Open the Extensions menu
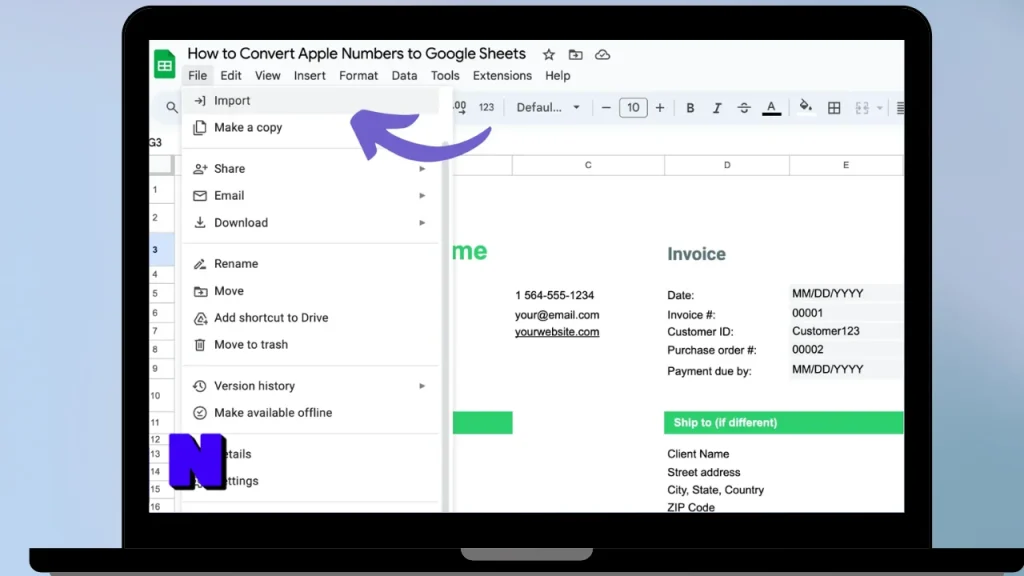Screen dimensions: 1024x576 tap(502, 76)
